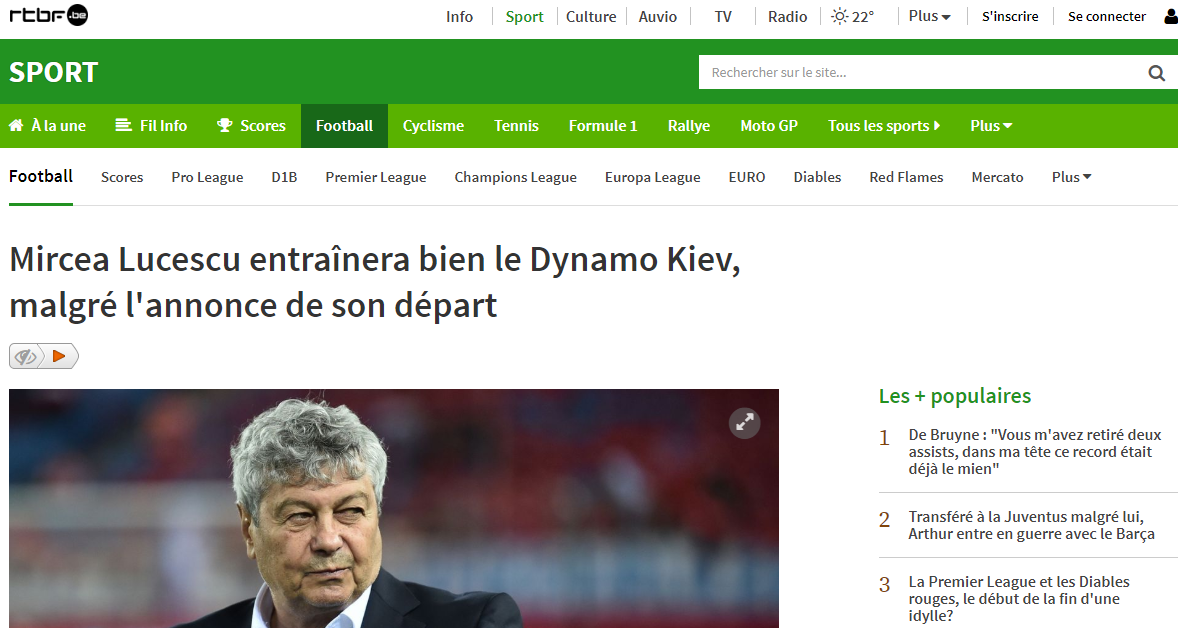
Task: Open the Sport section in the top bar
Action: click(x=524, y=17)
